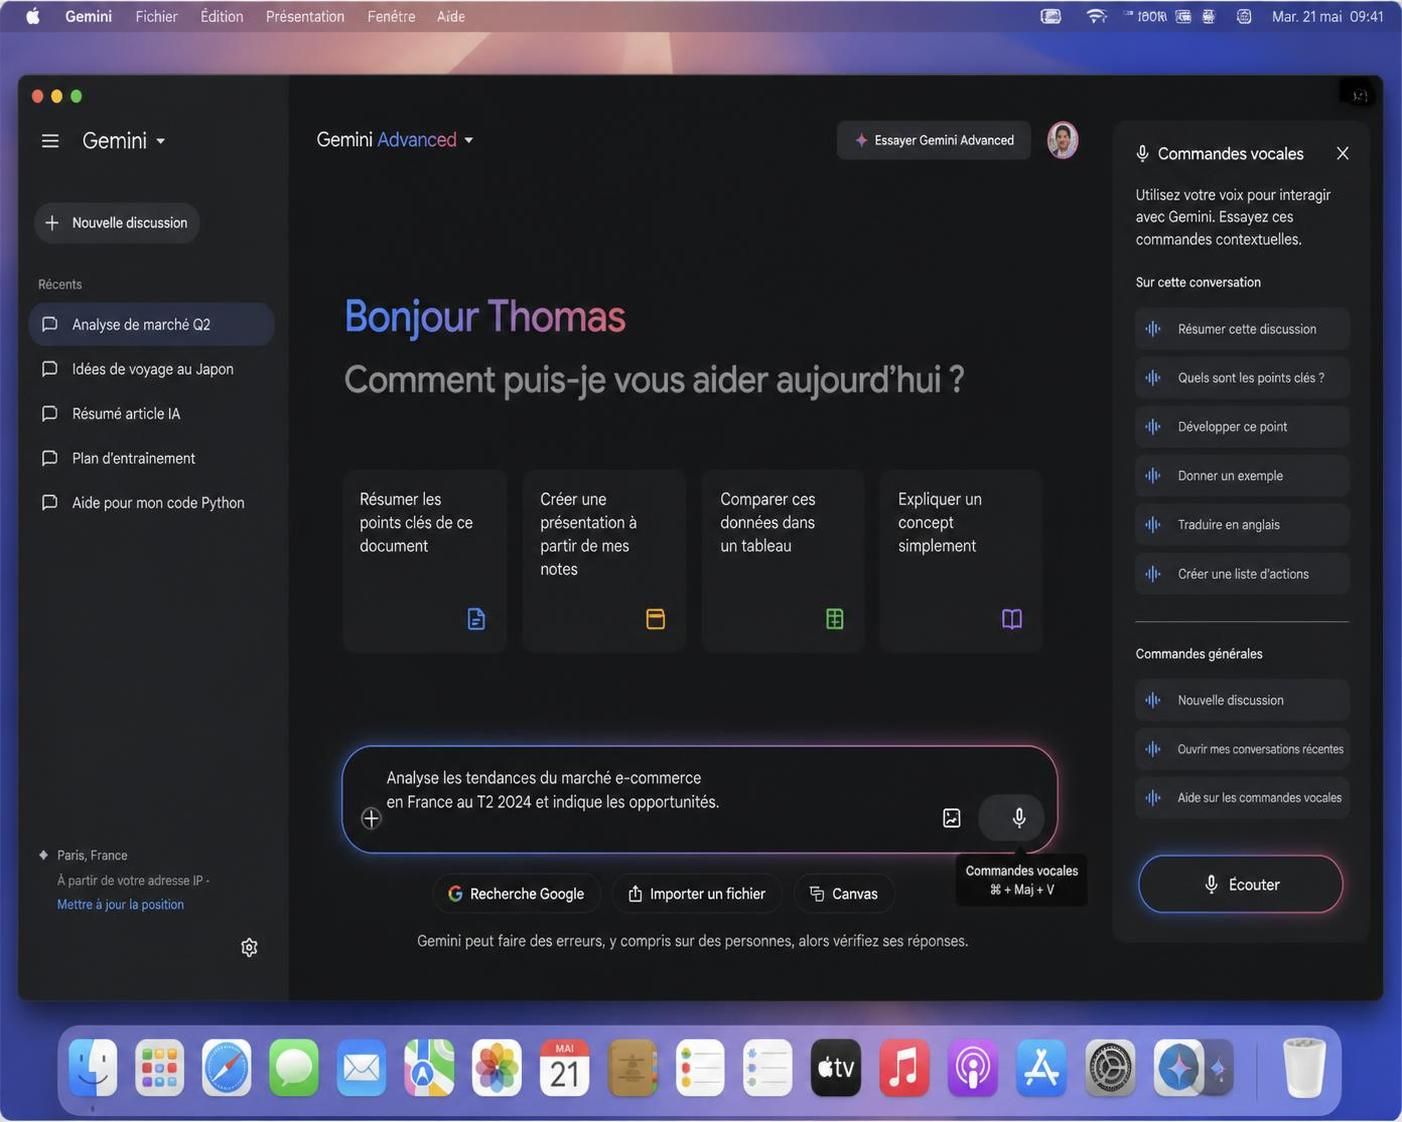Click the Paris, France location text
1402x1122 pixels.
[92, 855]
